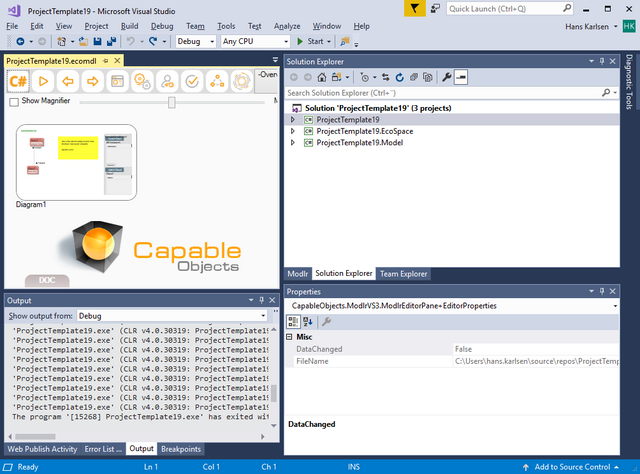
Task: Toggle pin on ProjectTemplate19.ecomdl tab
Action: pos(106,61)
